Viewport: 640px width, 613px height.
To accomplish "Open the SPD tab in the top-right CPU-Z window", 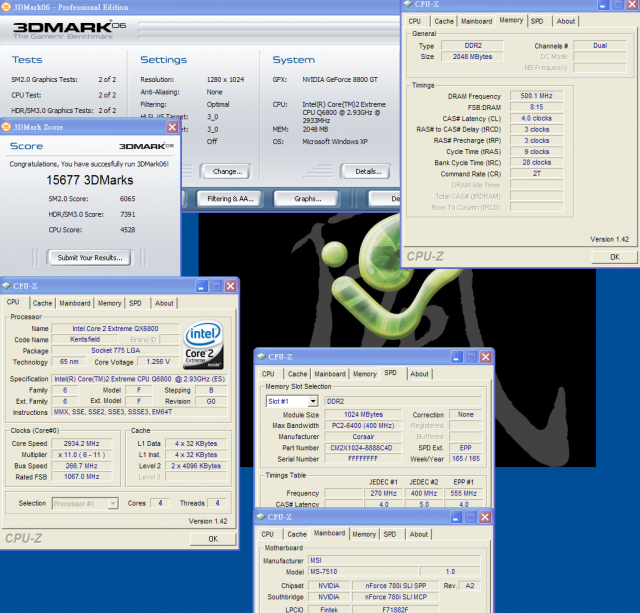I will tap(537, 21).
